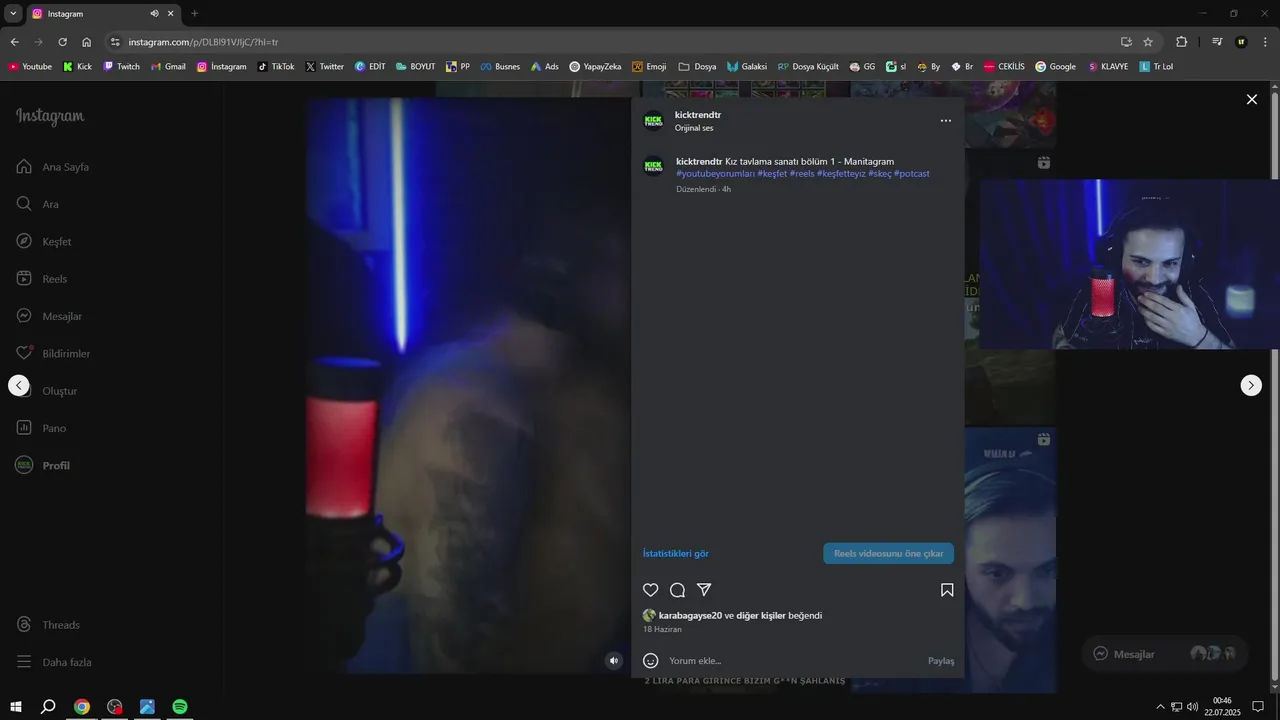The width and height of the screenshot is (1280, 720).
Task: Open Pano dashboard in sidebar
Action: (x=41, y=428)
